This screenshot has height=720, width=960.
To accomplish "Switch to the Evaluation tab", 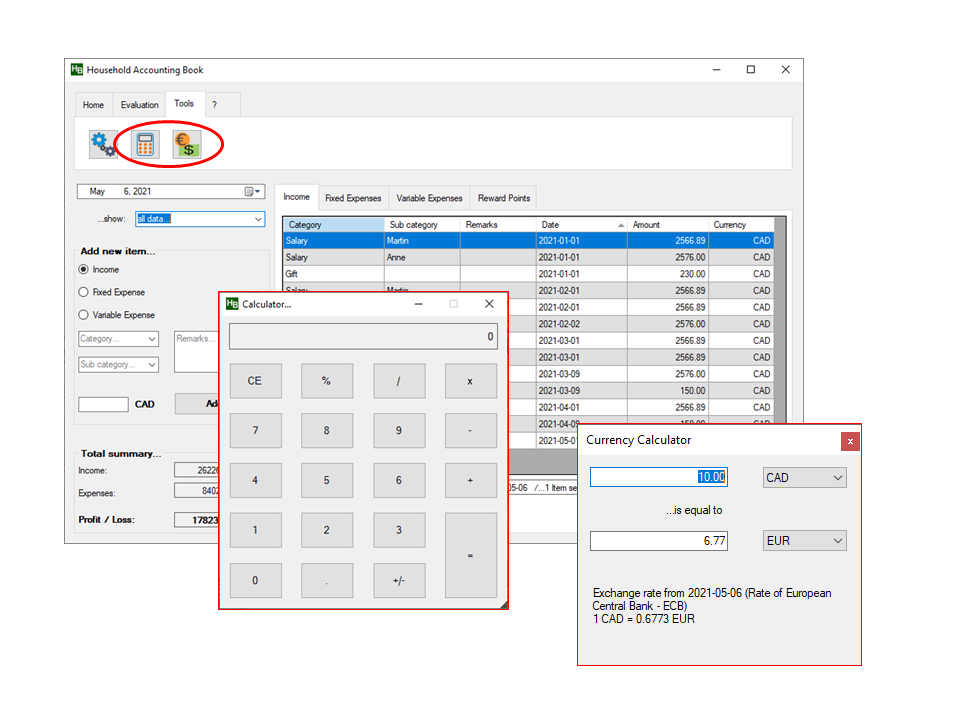I will (x=139, y=105).
